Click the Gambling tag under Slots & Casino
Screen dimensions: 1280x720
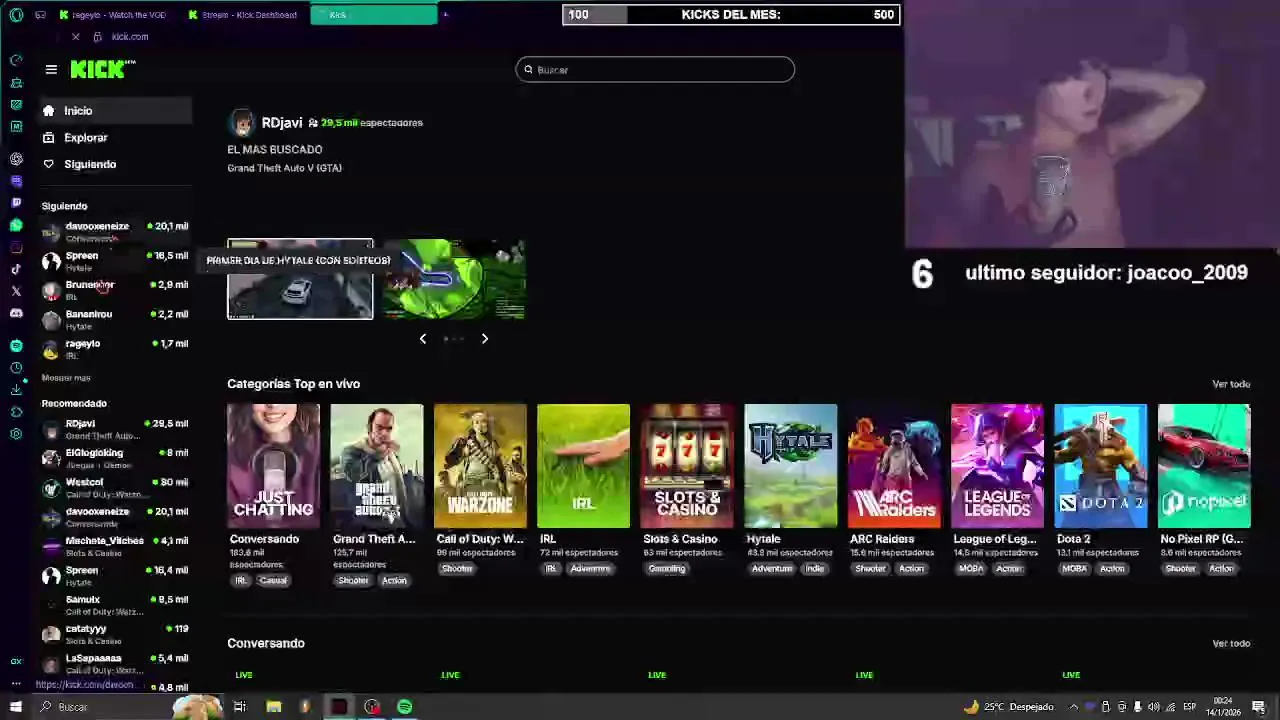[x=667, y=568]
